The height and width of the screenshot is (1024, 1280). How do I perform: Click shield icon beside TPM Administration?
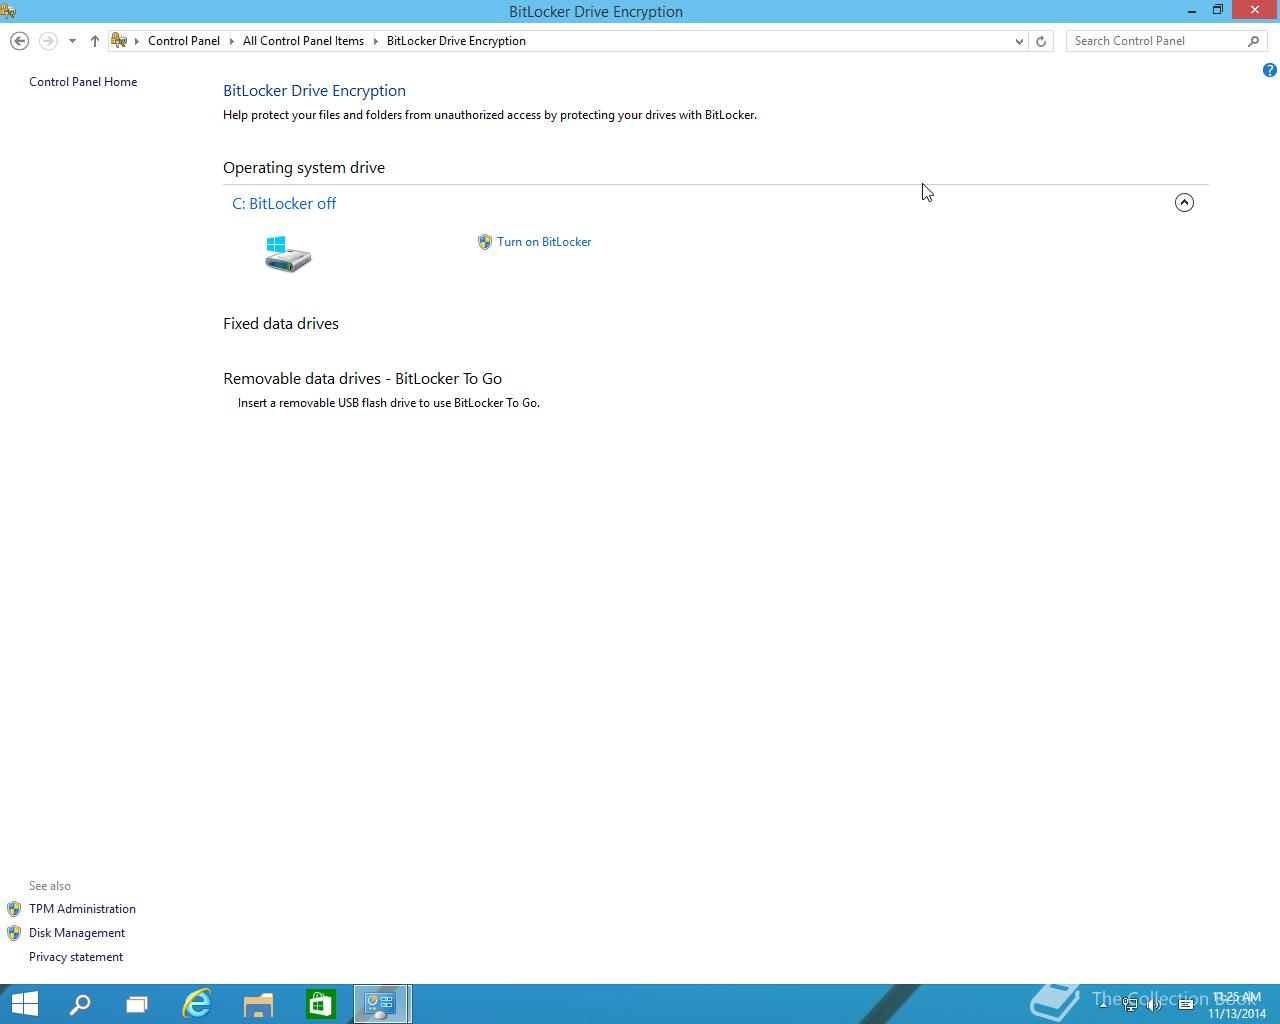point(14,909)
